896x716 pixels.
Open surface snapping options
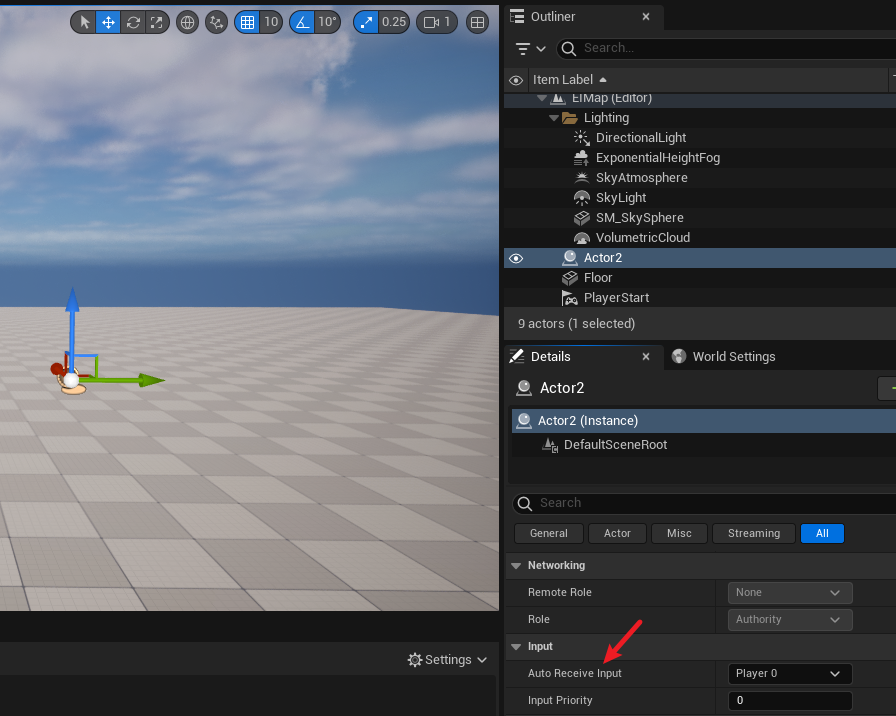[217, 22]
